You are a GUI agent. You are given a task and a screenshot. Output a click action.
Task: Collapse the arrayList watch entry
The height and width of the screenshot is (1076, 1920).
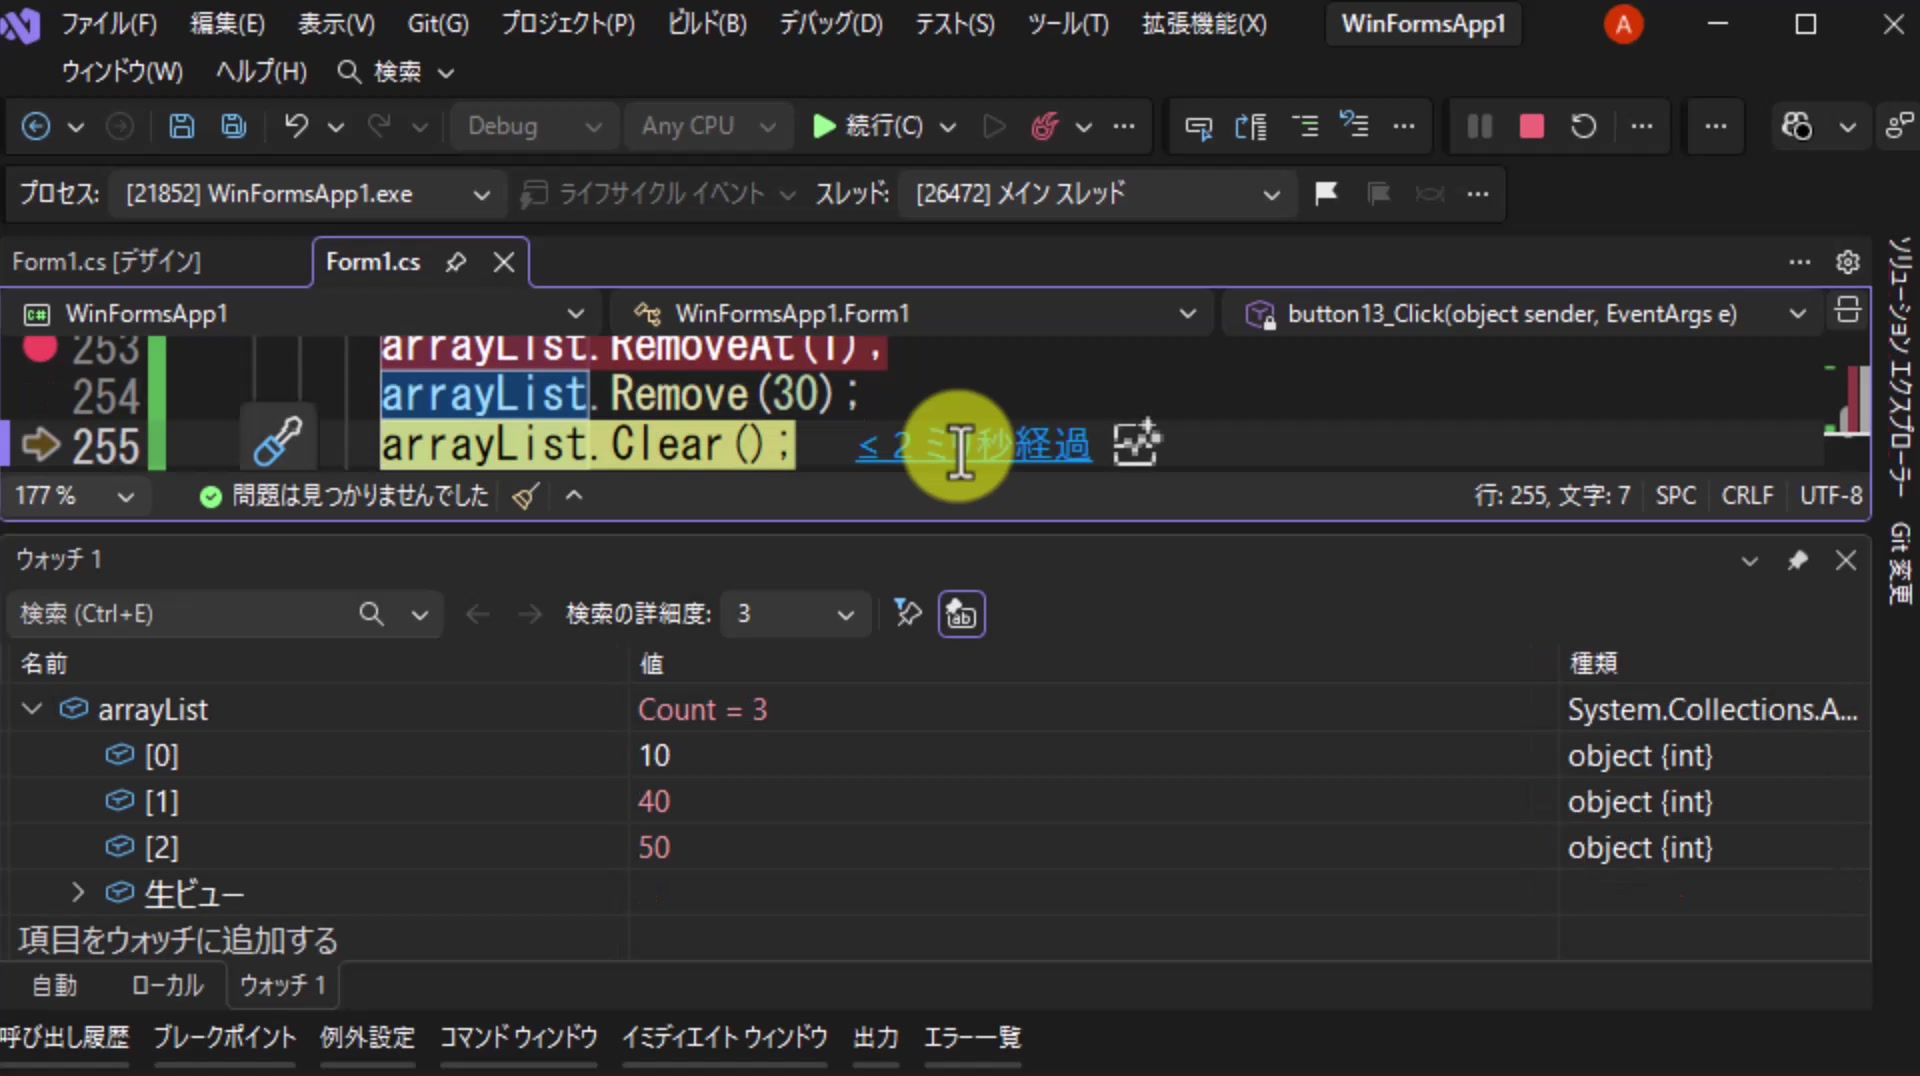(x=32, y=709)
